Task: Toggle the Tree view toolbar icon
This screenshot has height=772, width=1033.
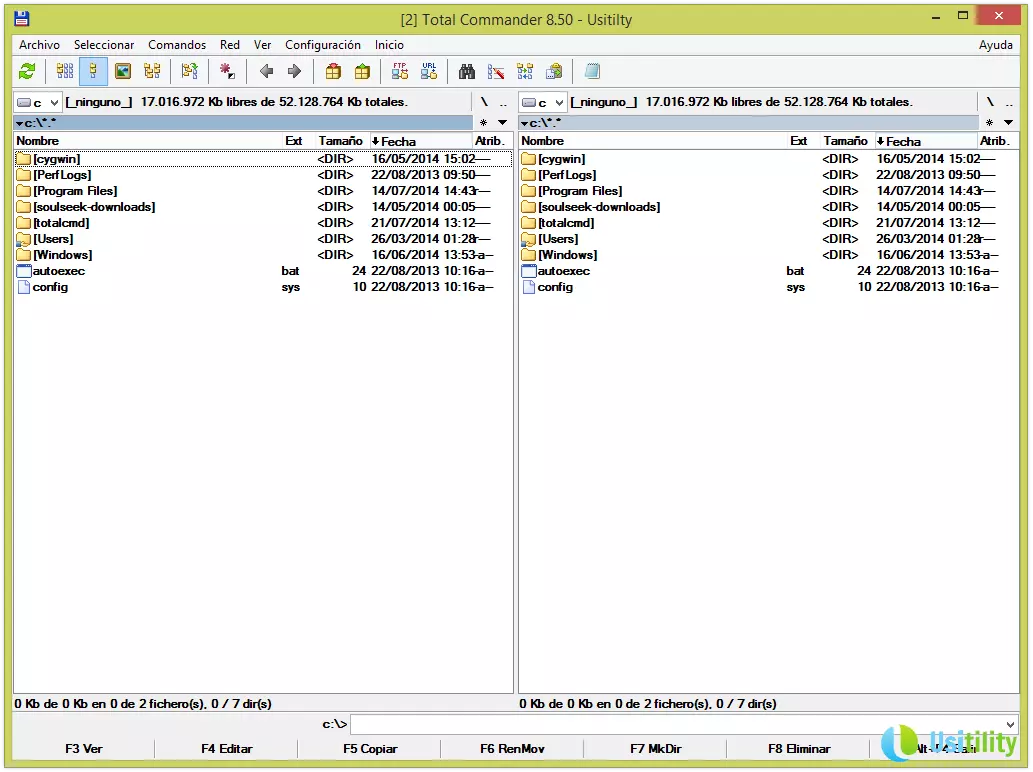Action: [x=152, y=71]
